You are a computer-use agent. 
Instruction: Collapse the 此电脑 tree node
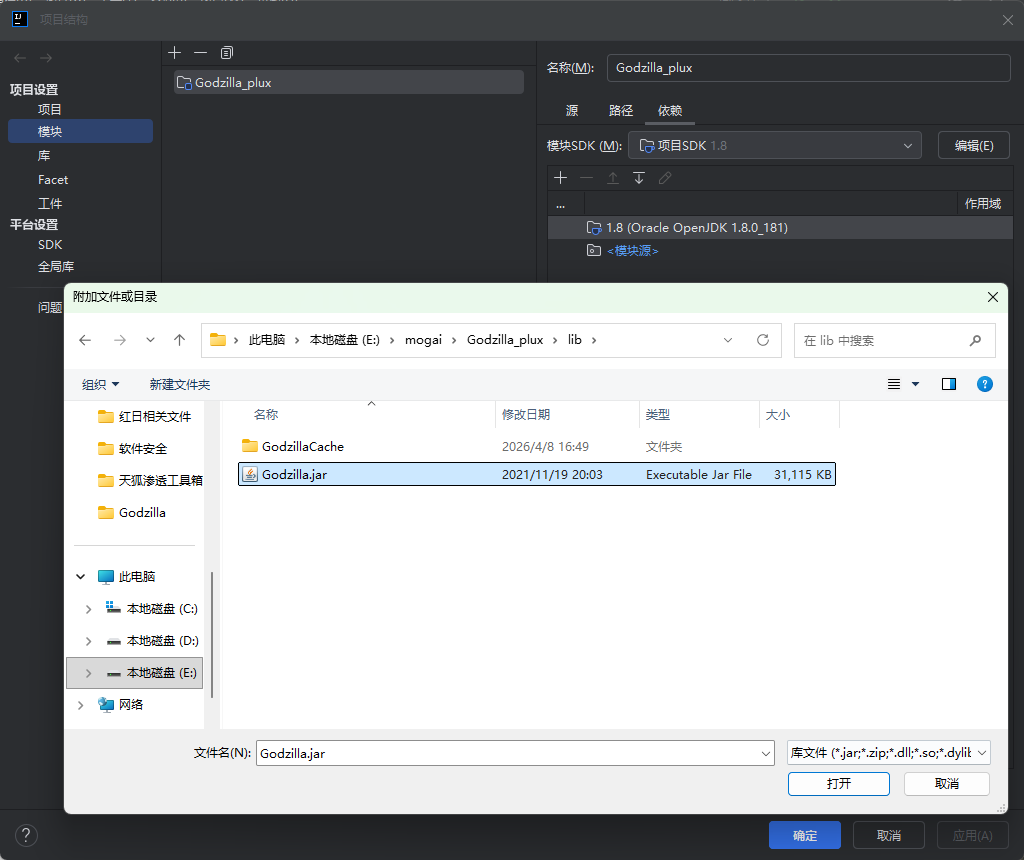click(x=80, y=577)
